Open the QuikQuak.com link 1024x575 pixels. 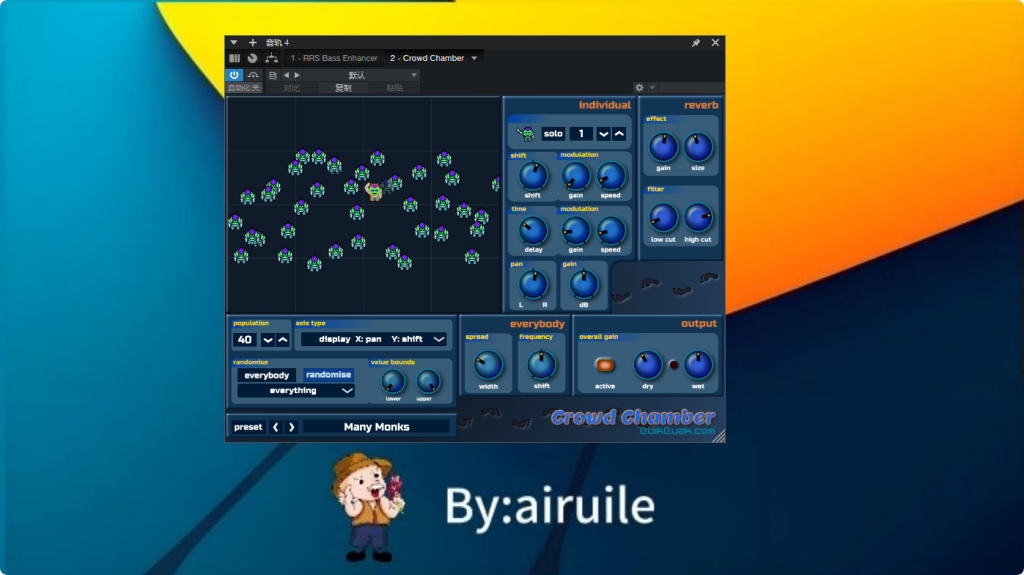coord(677,431)
